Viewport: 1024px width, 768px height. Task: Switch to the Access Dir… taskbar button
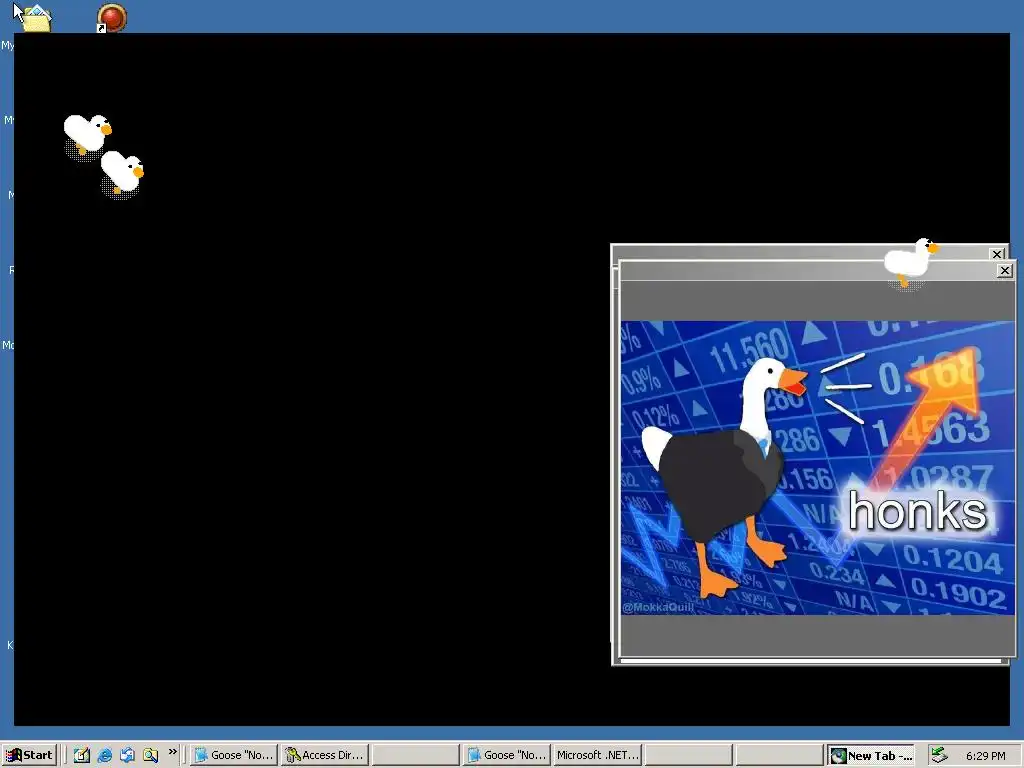325,755
